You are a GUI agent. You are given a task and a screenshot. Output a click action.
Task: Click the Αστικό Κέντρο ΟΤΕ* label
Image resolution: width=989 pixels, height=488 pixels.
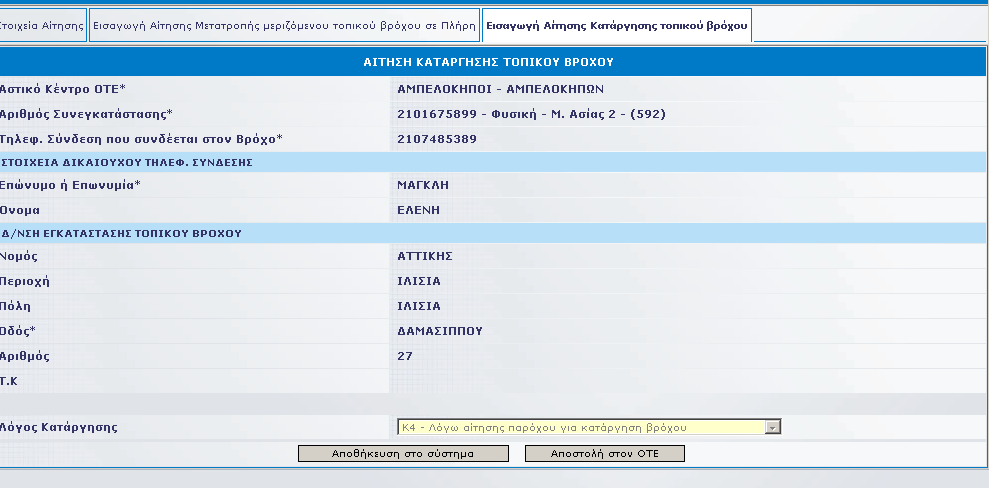click(62, 90)
